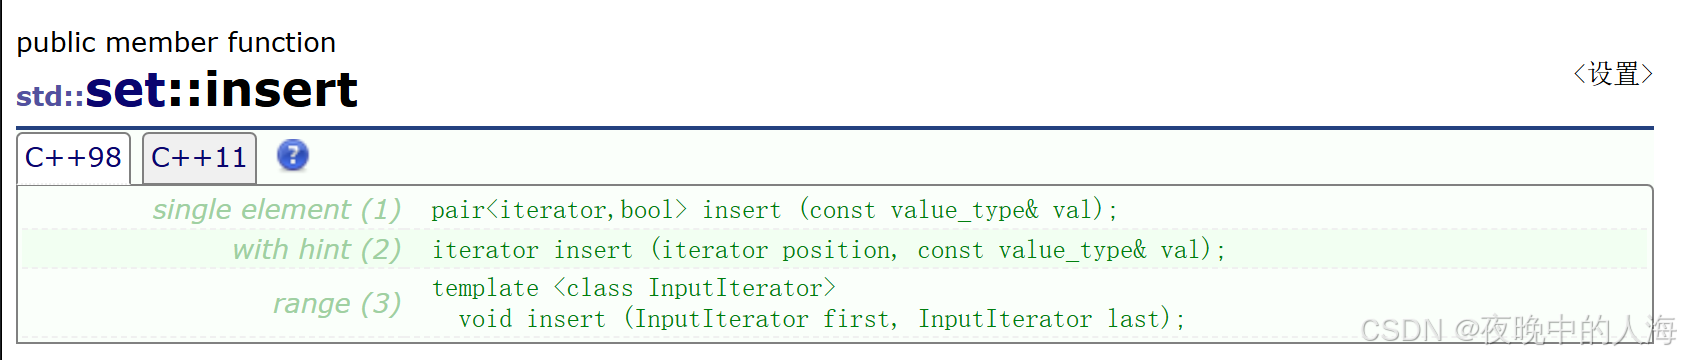Click the word insert in the title
Image resolution: width=1681 pixels, height=360 pixels.
coord(281,90)
